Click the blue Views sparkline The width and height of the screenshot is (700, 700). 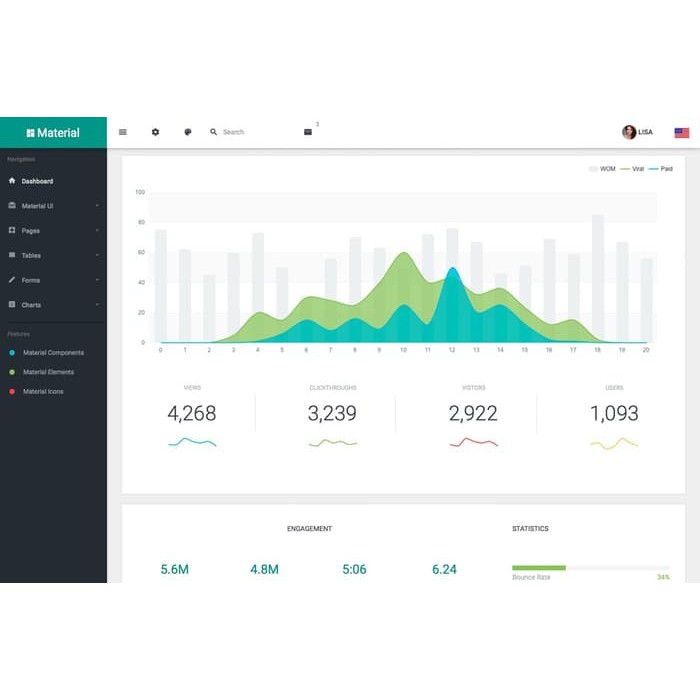click(x=192, y=442)
